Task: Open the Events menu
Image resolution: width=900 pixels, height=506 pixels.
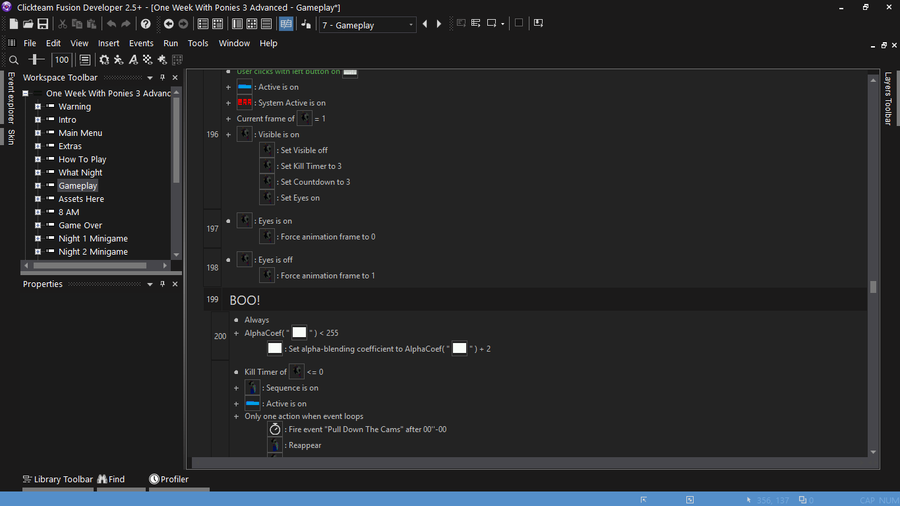Action: (x=141, y=43)
